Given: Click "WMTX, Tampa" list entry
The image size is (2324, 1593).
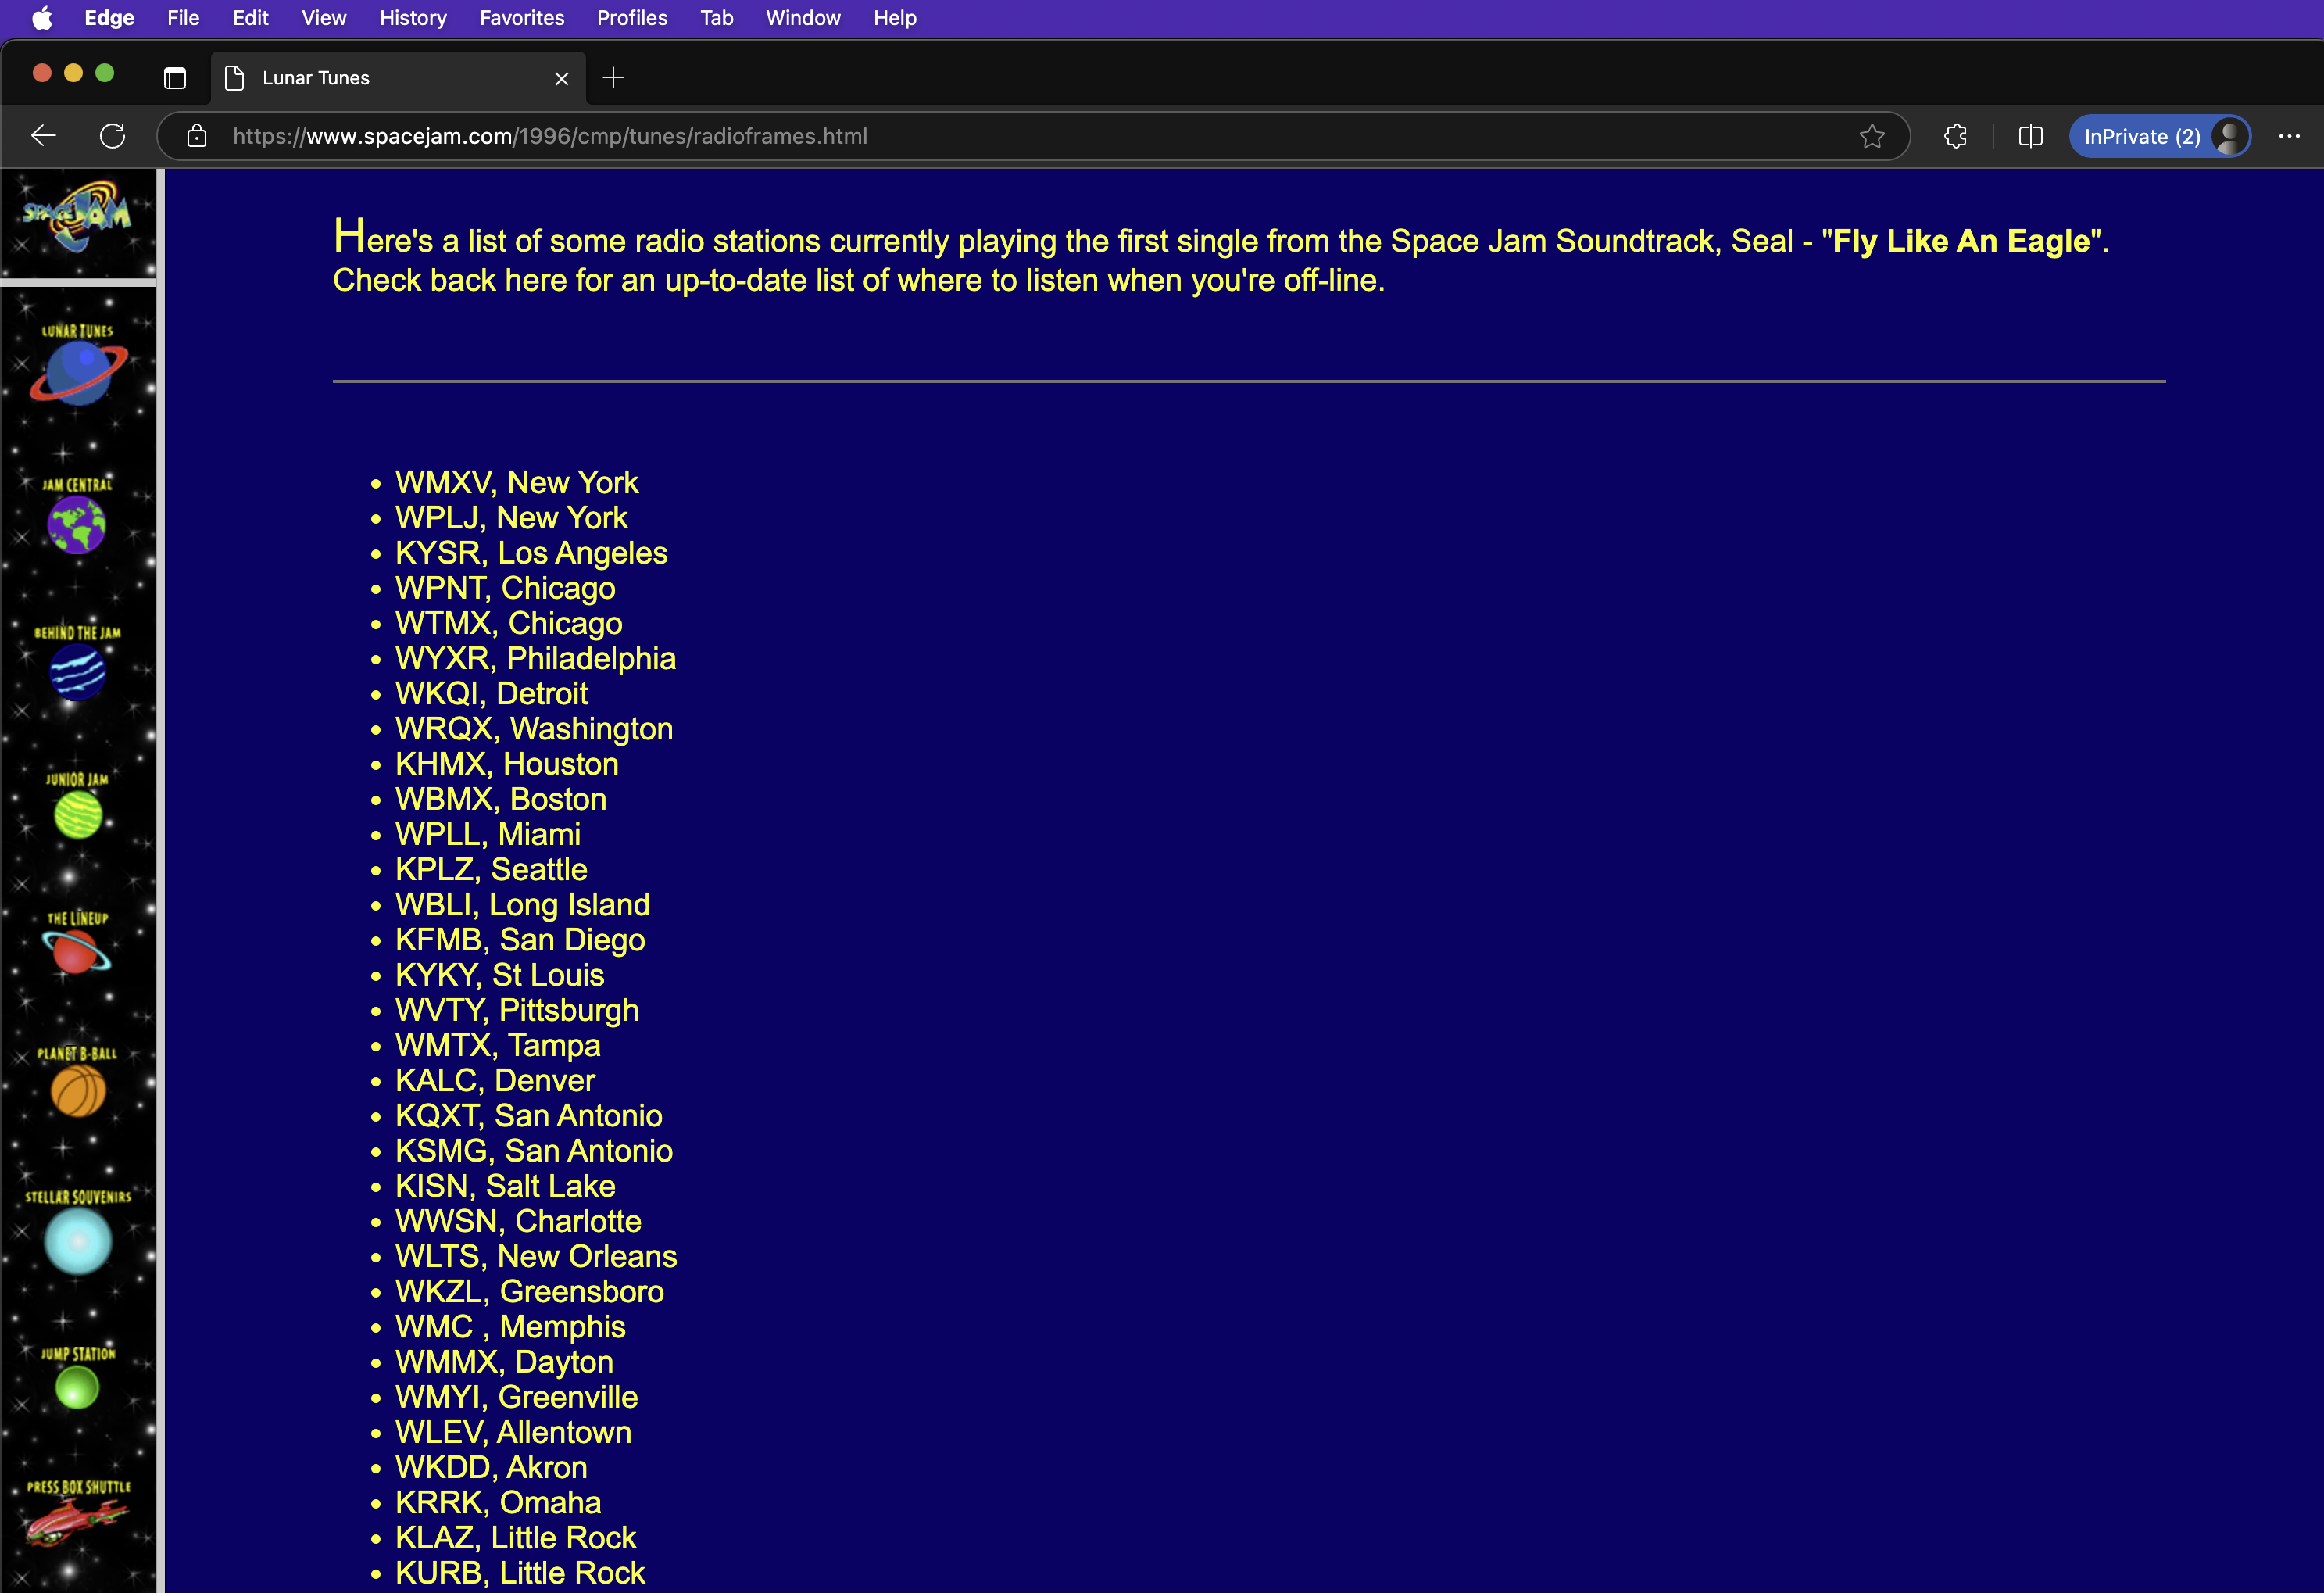Looking at the screenshot, I should (498, 1045).
